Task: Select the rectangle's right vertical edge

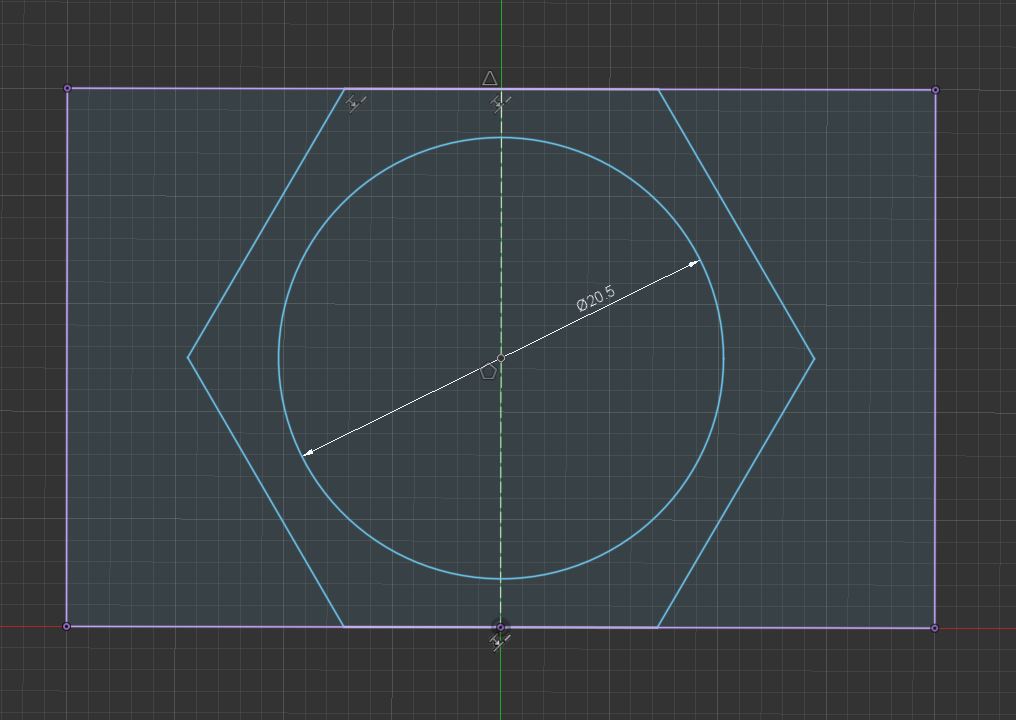Action: (935, 359)
